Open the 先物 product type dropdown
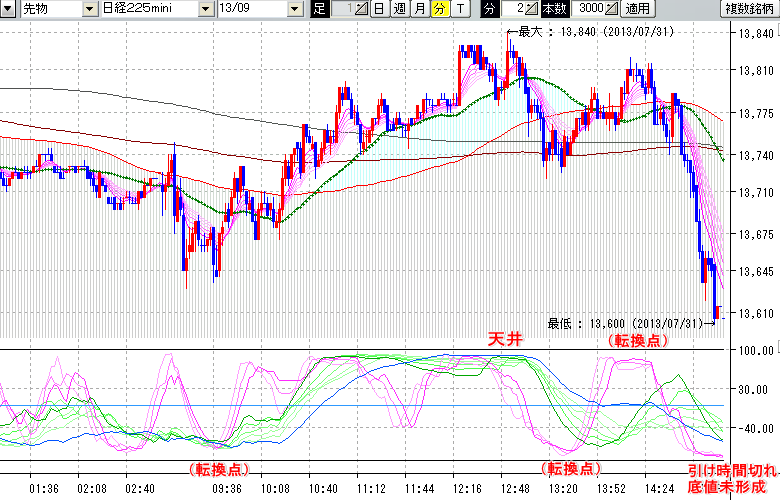780x500 pixels. click(x=91, y=9)
